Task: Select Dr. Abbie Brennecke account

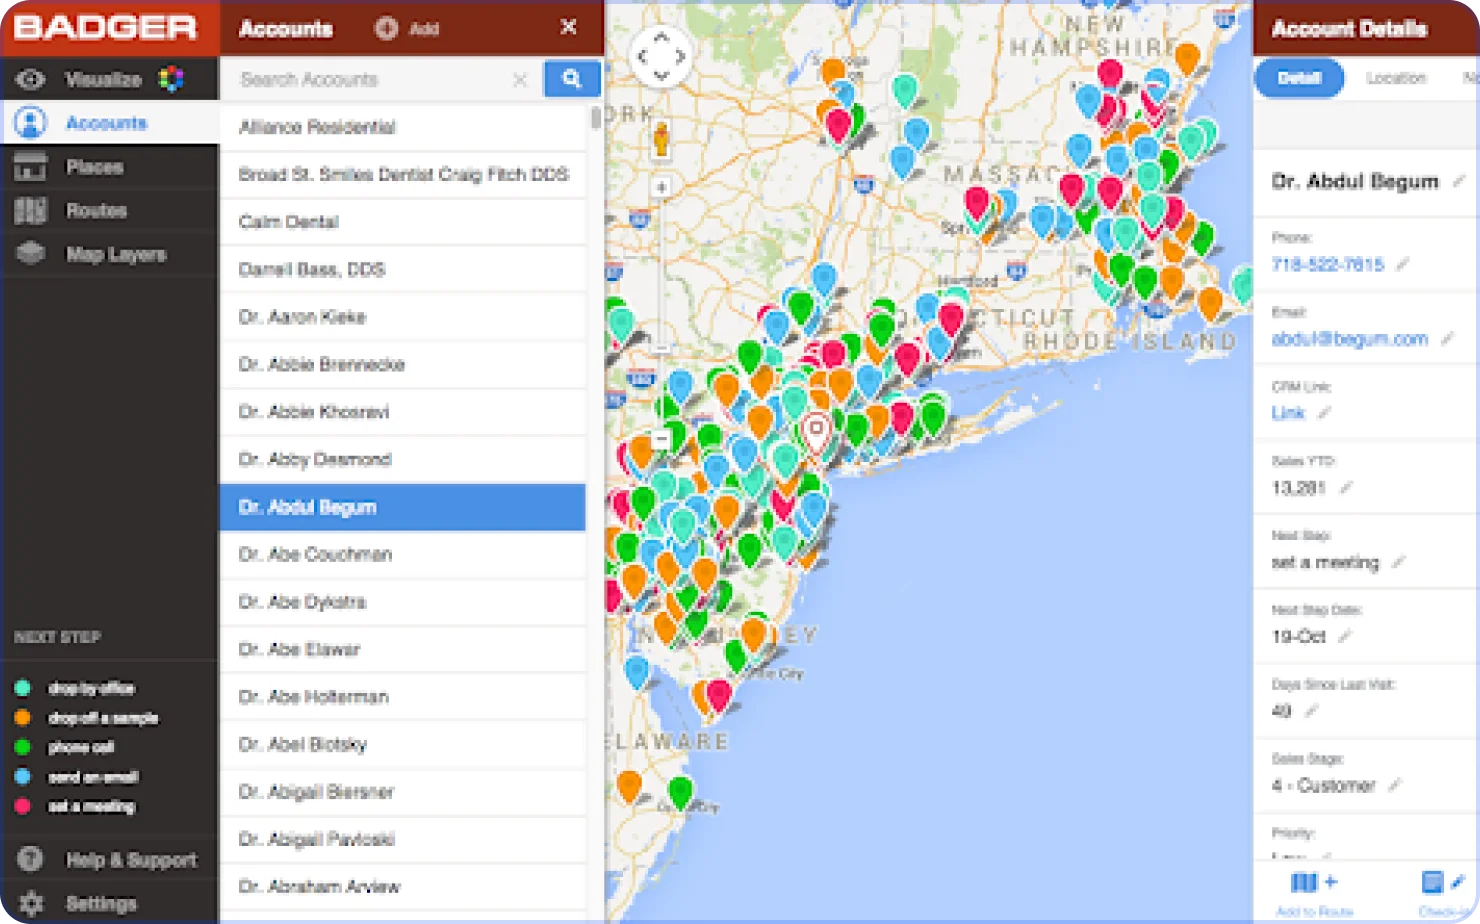Action: click(402, 364)
